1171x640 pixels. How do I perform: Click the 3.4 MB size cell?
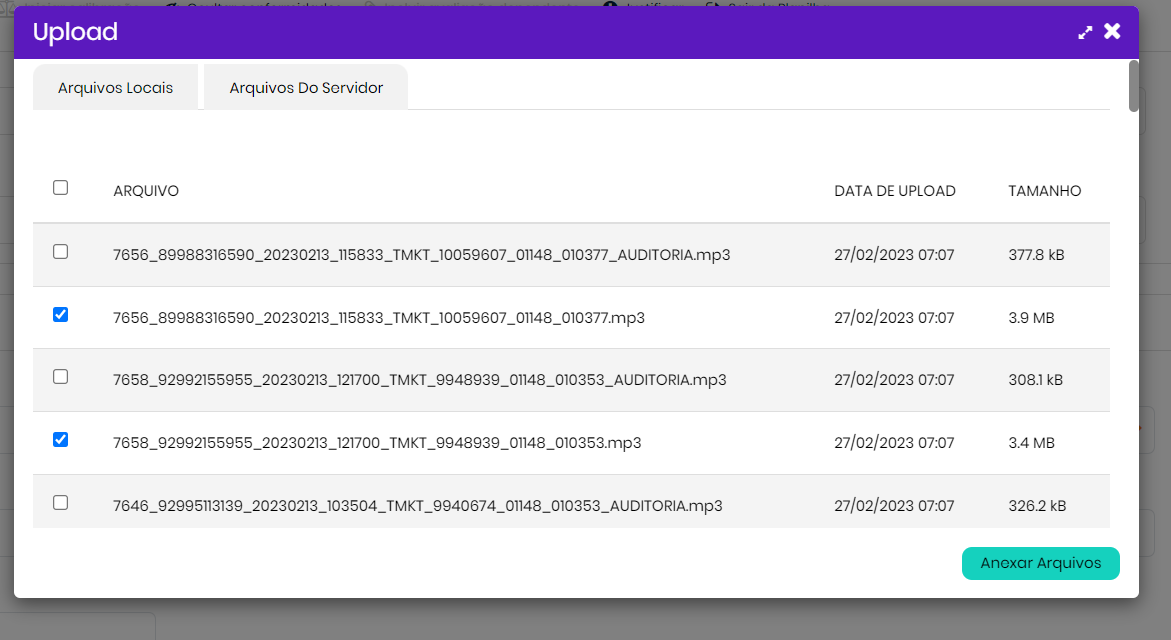coord(1030,443)
